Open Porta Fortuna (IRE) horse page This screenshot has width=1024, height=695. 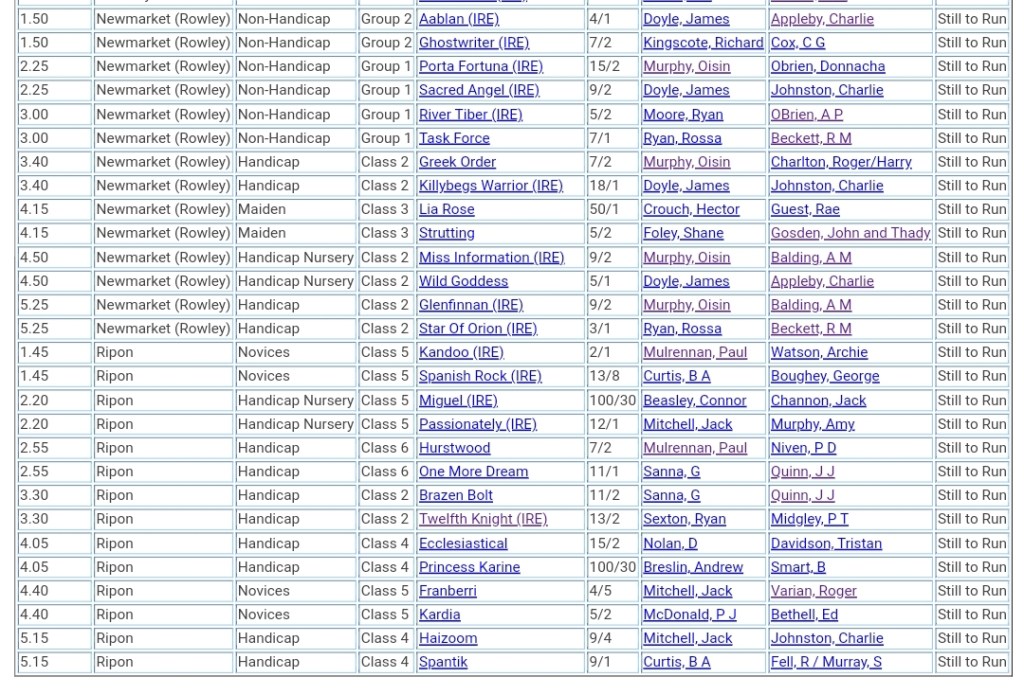coord(480,67)
